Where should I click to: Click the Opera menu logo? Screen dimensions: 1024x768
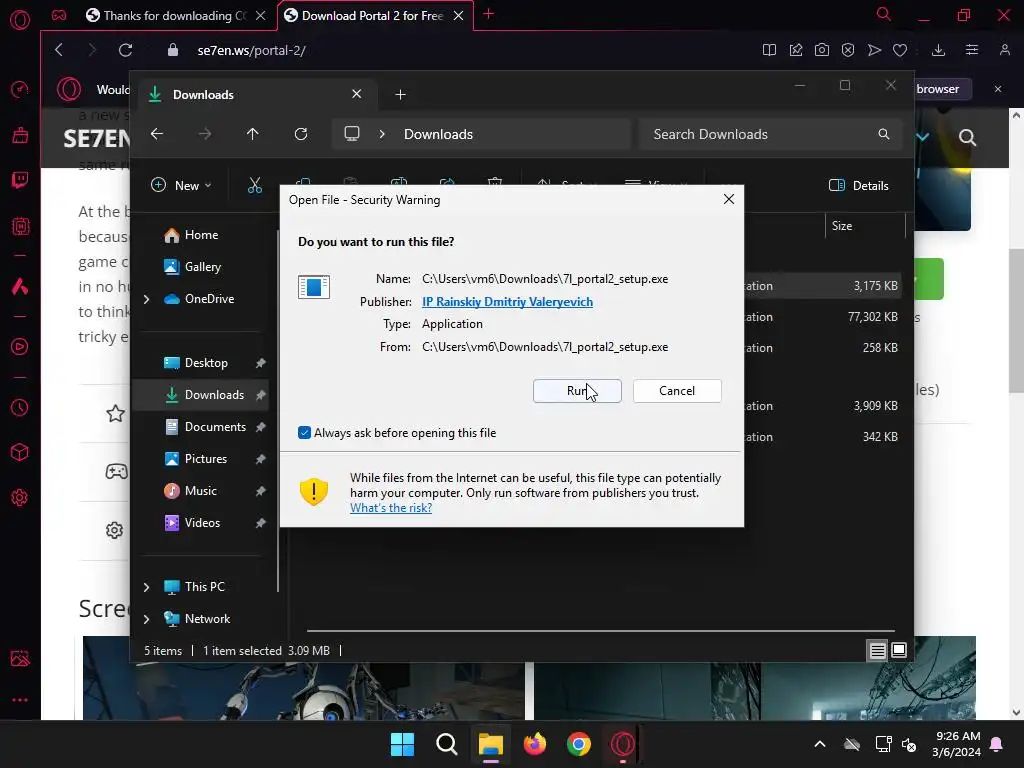pyautogui.click(x=20, y=20)
